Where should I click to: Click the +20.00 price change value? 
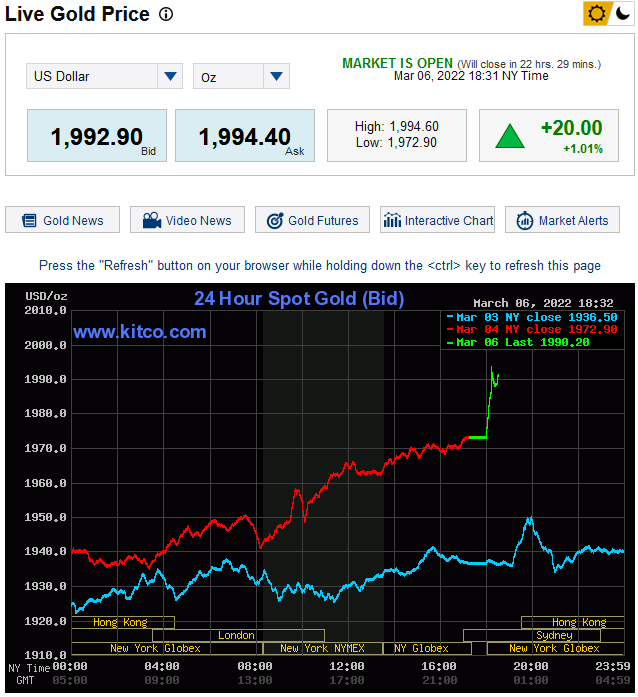572,128
